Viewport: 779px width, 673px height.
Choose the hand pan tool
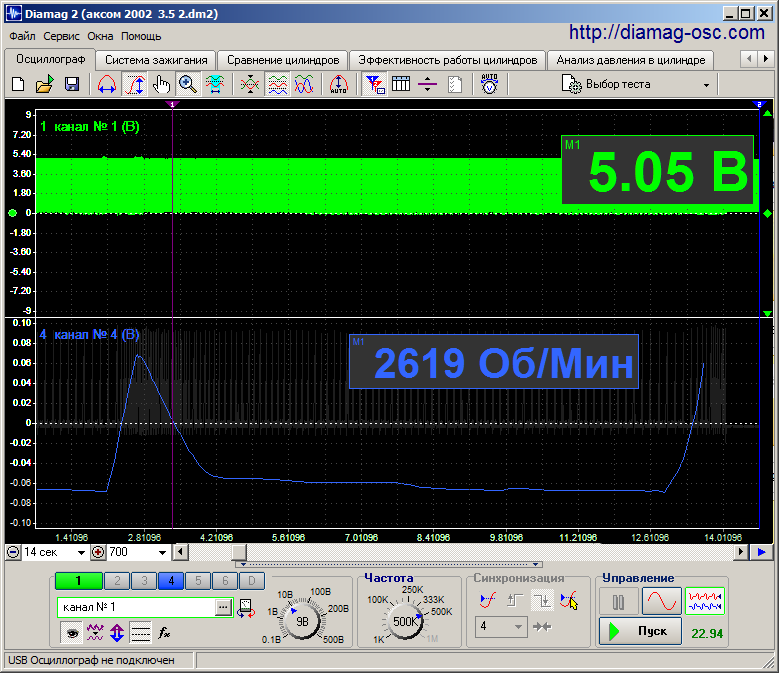[161, 84]
